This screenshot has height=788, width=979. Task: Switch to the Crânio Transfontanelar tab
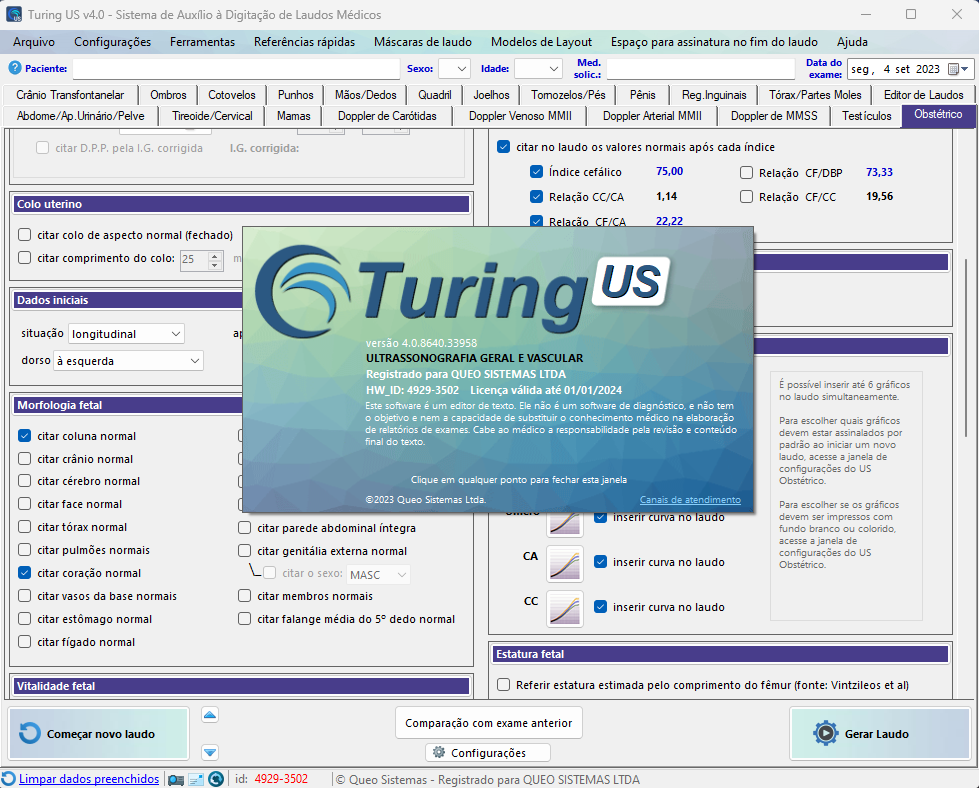pos(70,95)
